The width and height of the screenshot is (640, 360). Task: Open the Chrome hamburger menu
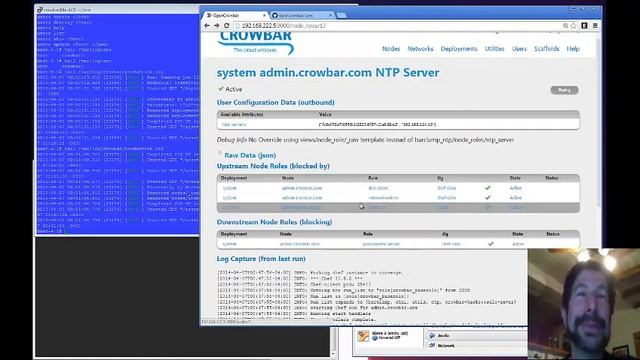[595, 26]
